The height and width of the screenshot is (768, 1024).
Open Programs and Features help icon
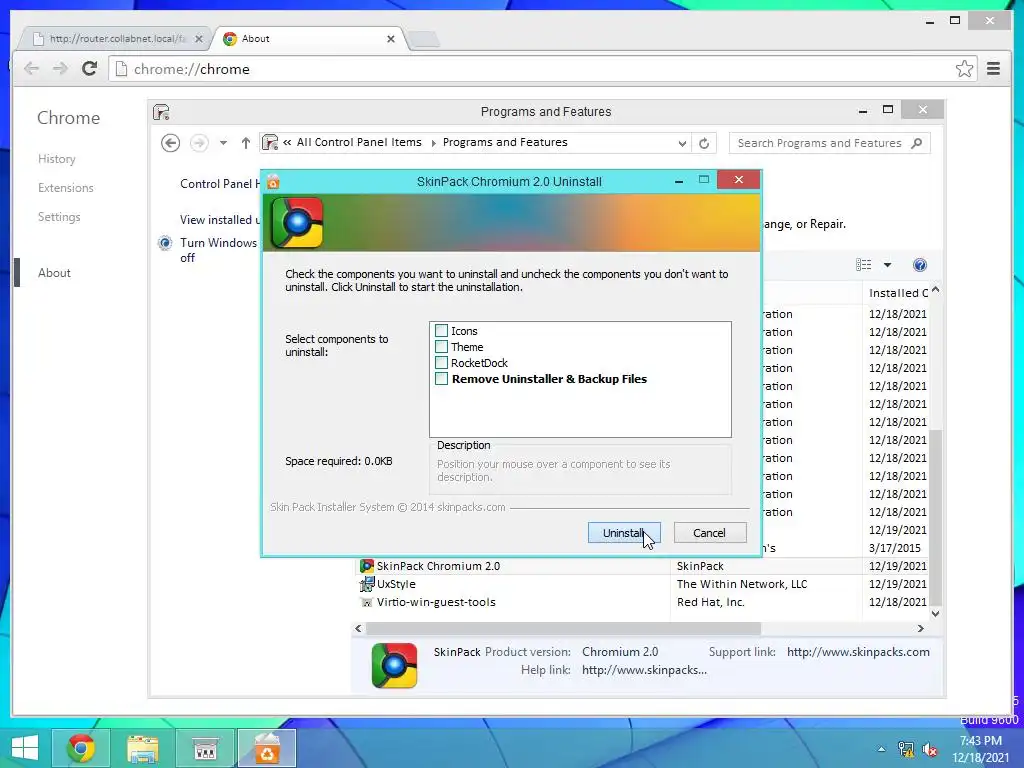(x=920, y=265)
